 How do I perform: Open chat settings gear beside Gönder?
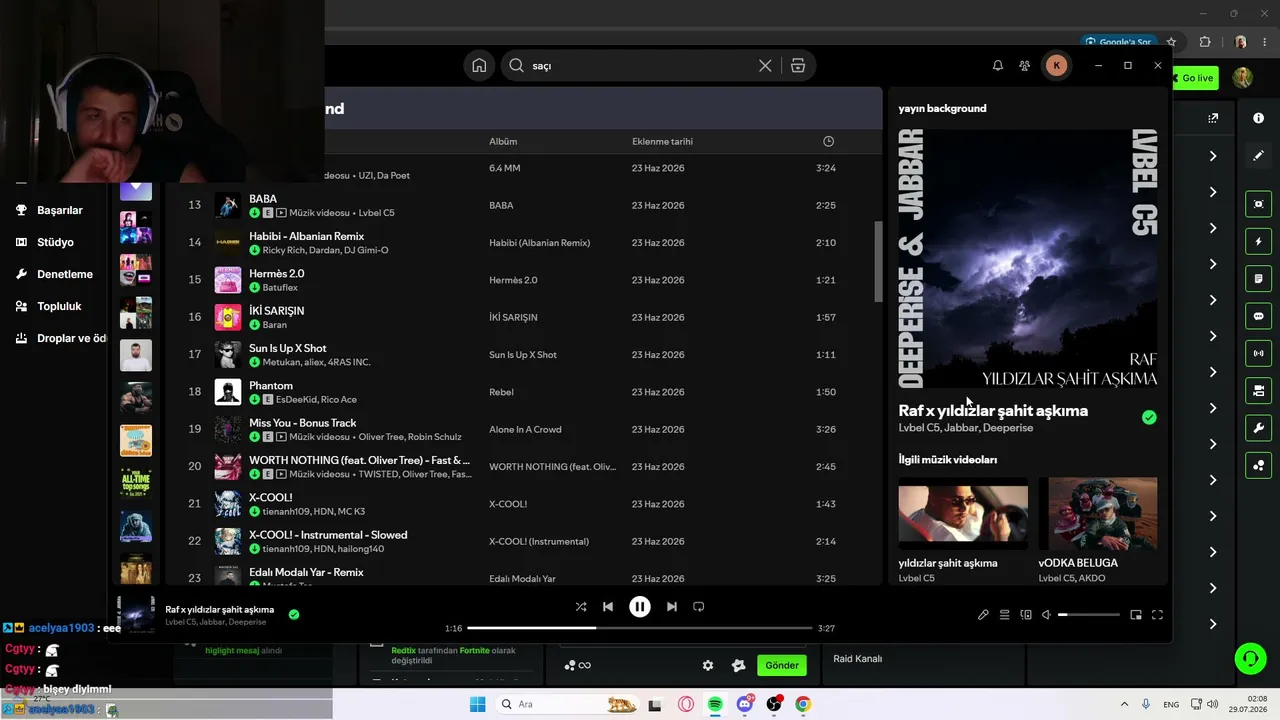(708, 665)
